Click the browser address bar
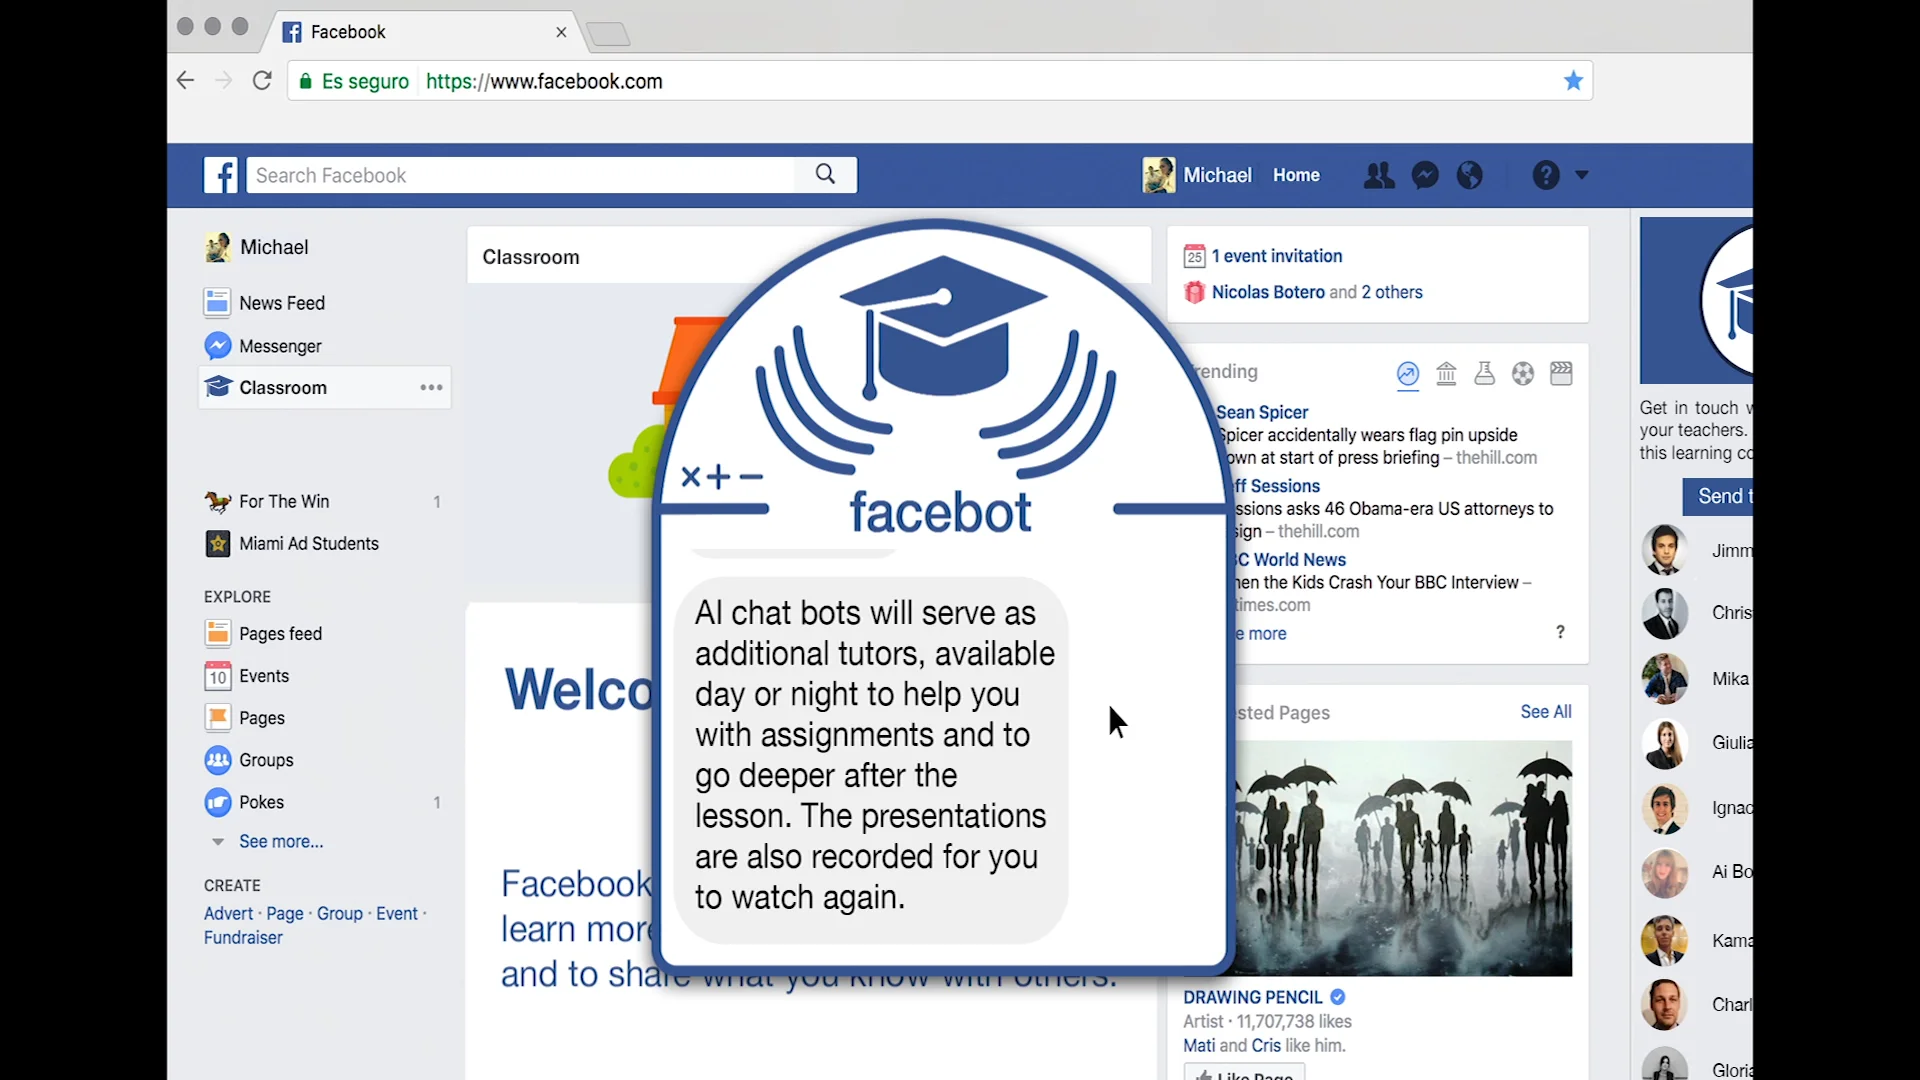The image size is (1920, 1080). tap(940, 81)
